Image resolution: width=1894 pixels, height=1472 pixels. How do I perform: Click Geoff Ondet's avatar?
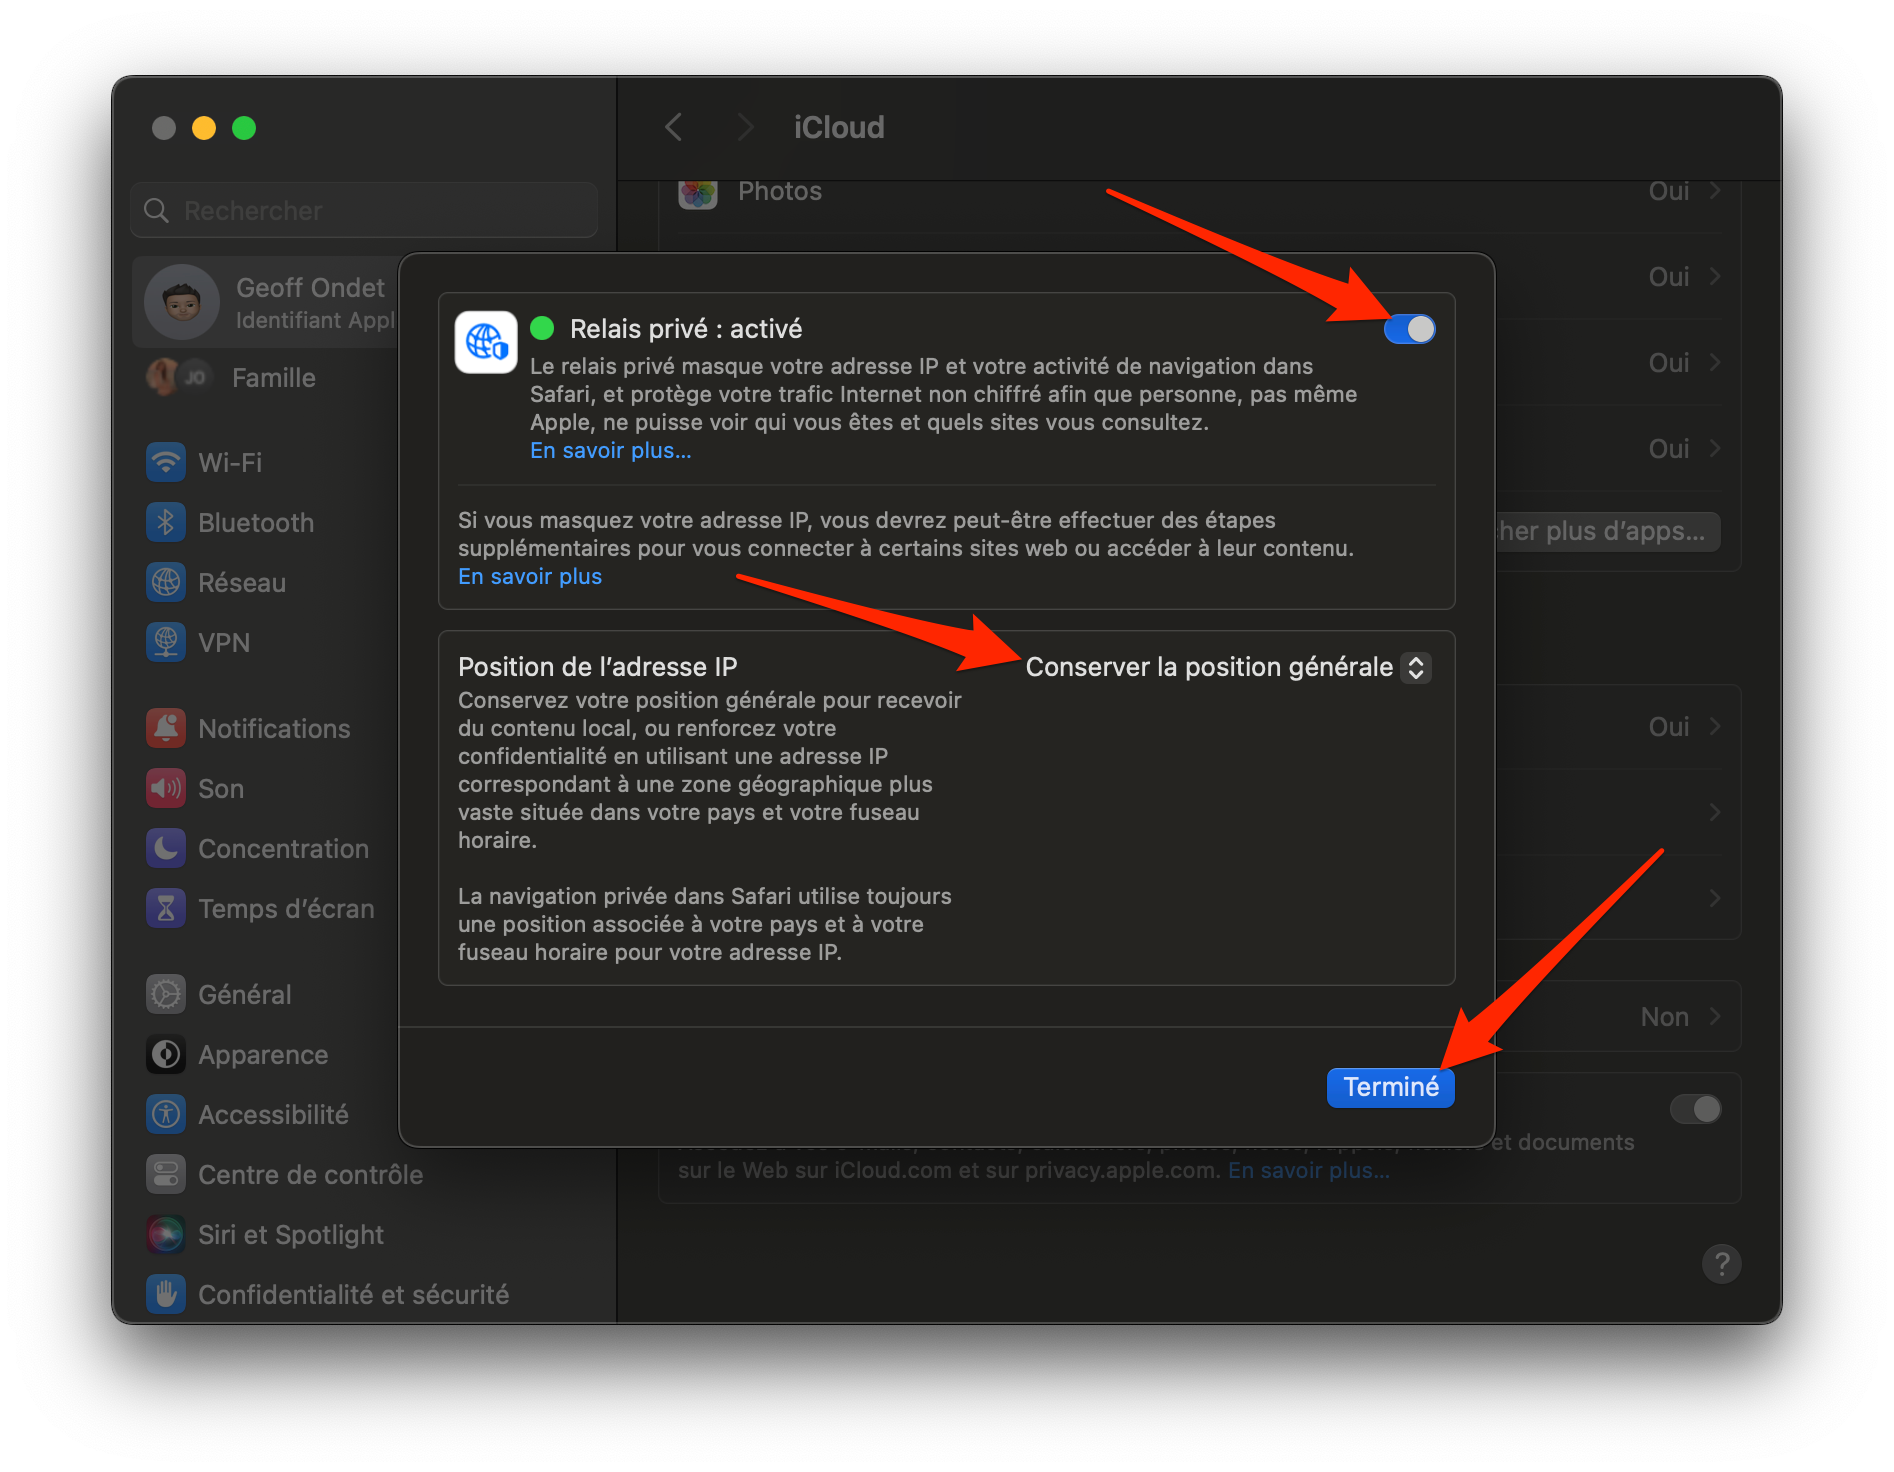click(x=182, y=302)
